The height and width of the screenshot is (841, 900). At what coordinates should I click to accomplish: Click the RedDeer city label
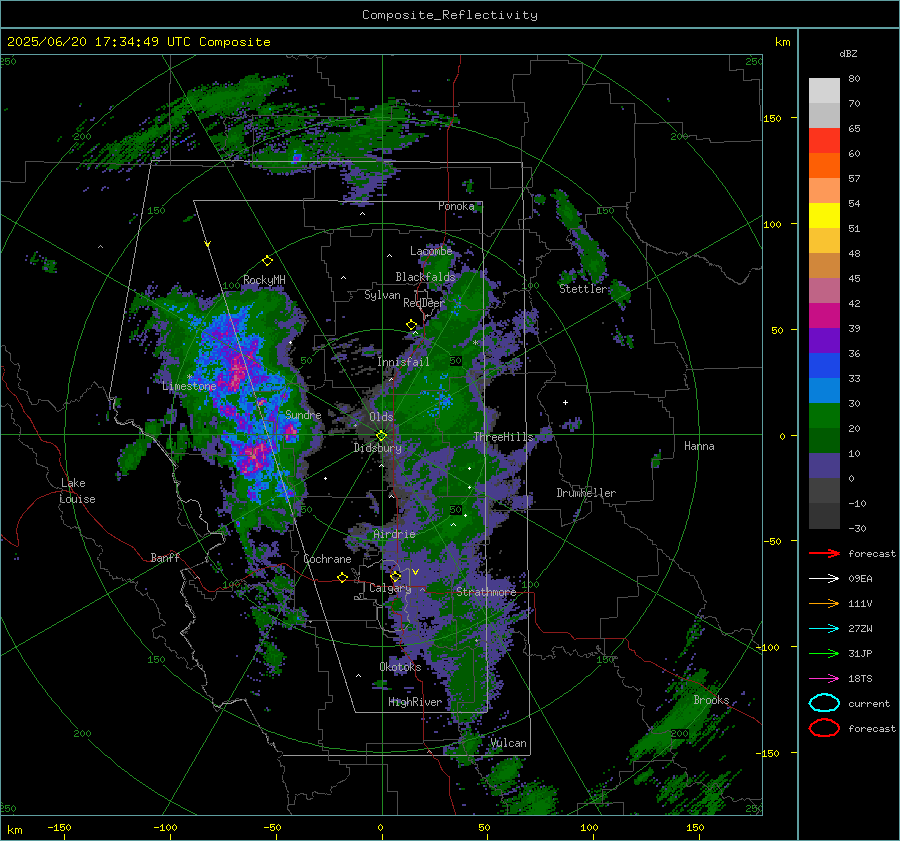[x=424, y=303]
